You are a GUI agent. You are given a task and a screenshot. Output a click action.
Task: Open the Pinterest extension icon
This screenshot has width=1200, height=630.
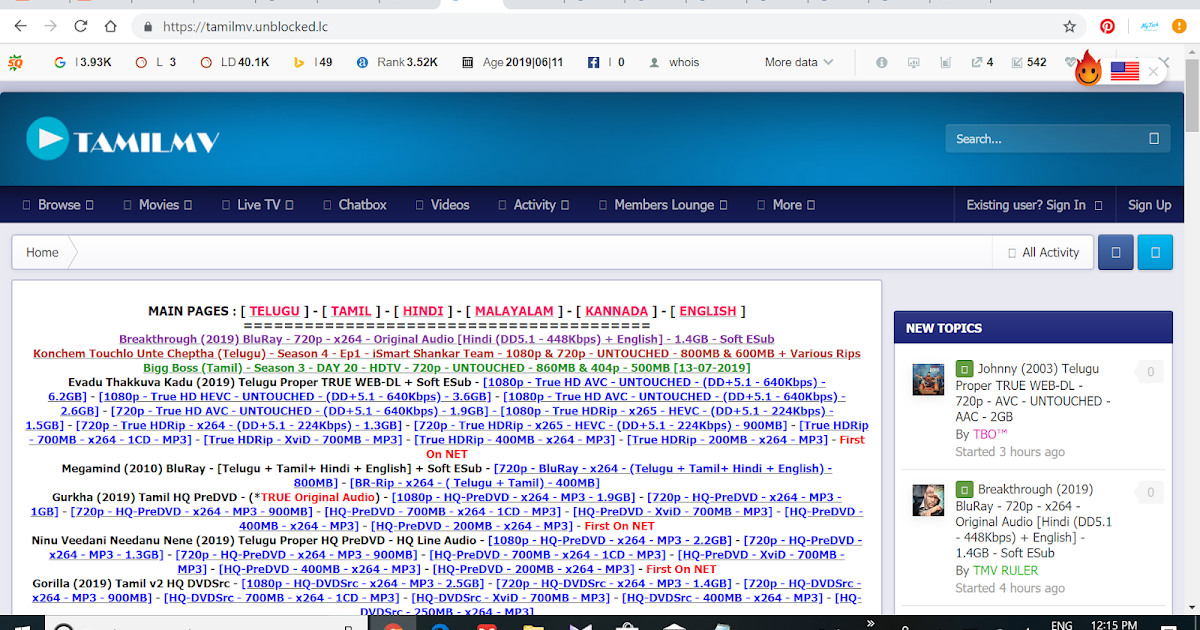1108,27
